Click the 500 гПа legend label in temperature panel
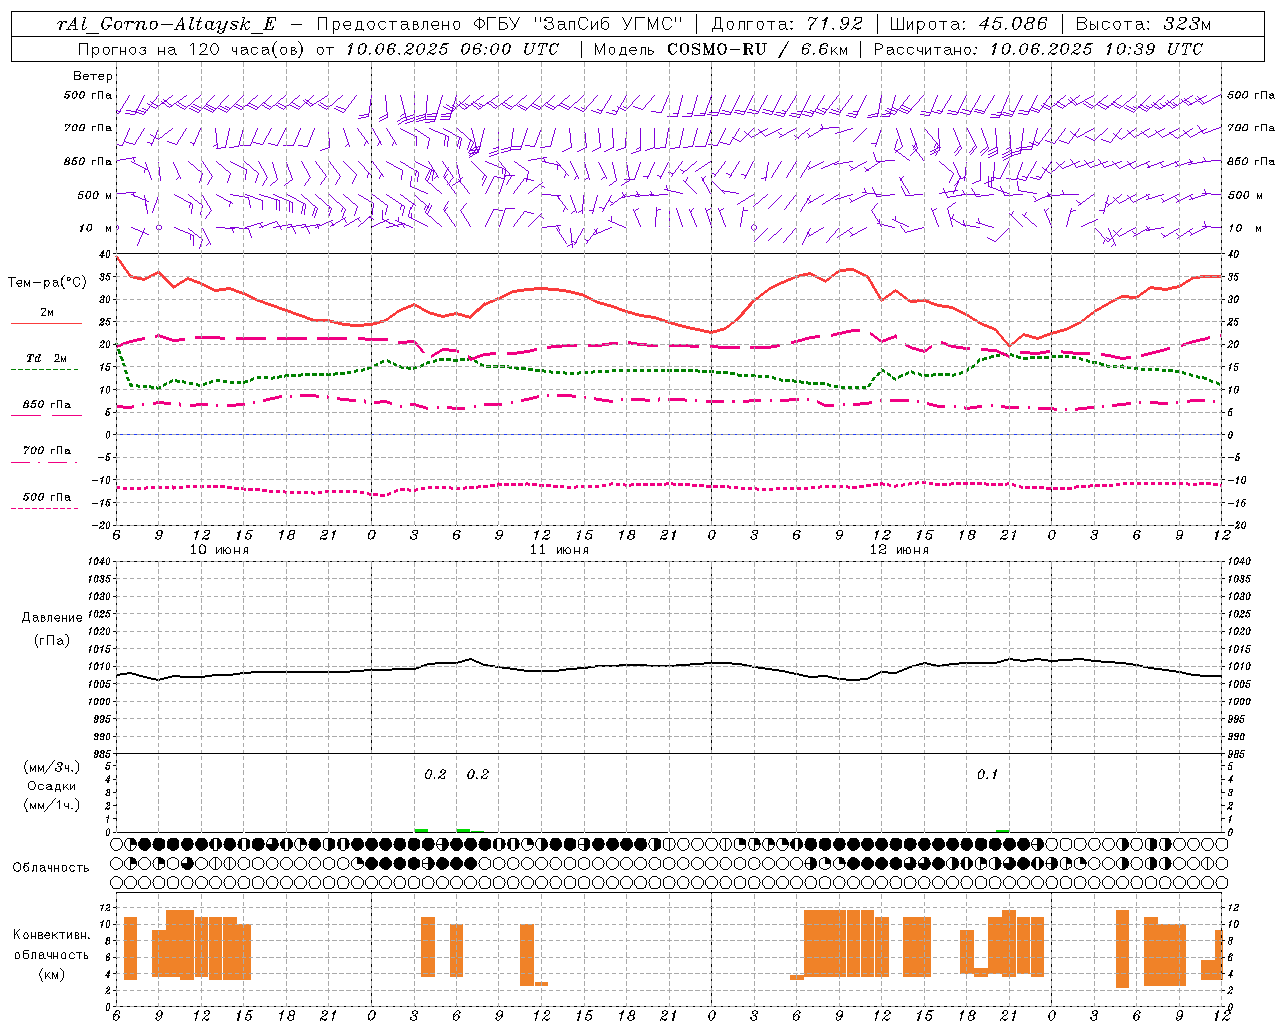Image resolution: width=1280 pixels, height=1024 pixels. point(47,497)
